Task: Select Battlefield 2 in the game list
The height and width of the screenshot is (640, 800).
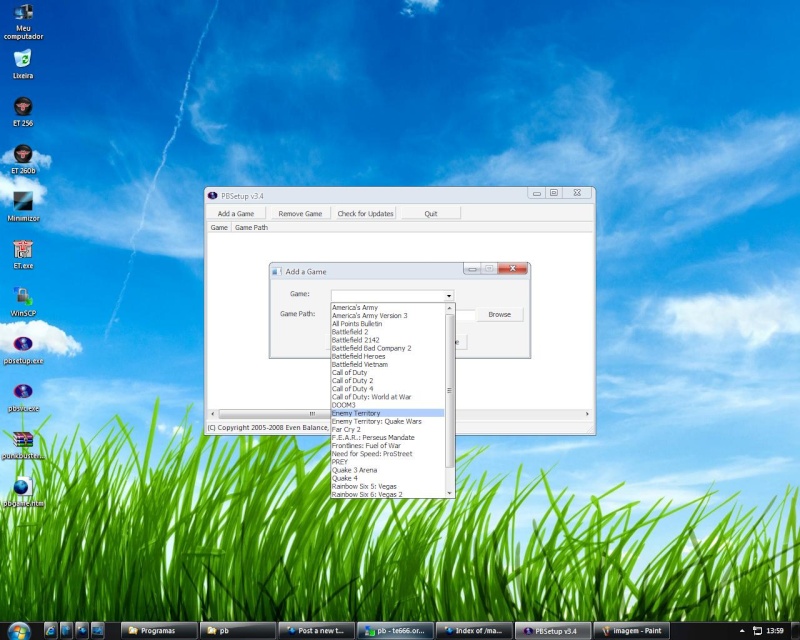Action: click(x=388, y=332)
